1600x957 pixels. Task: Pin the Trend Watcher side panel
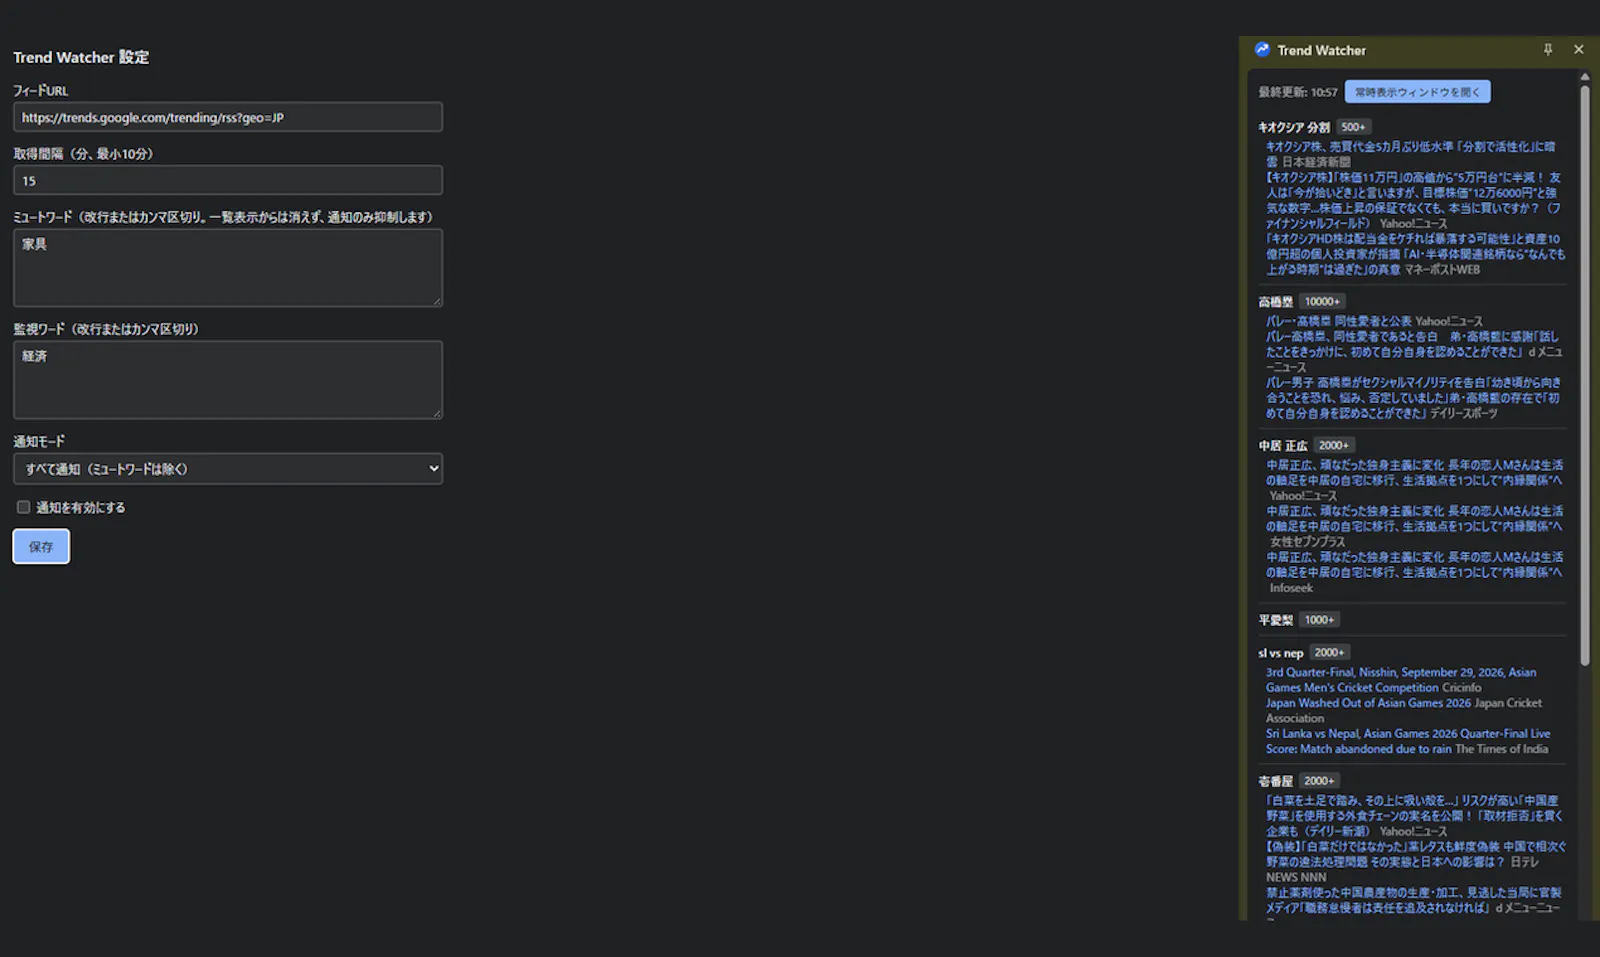click(1548, 50)
